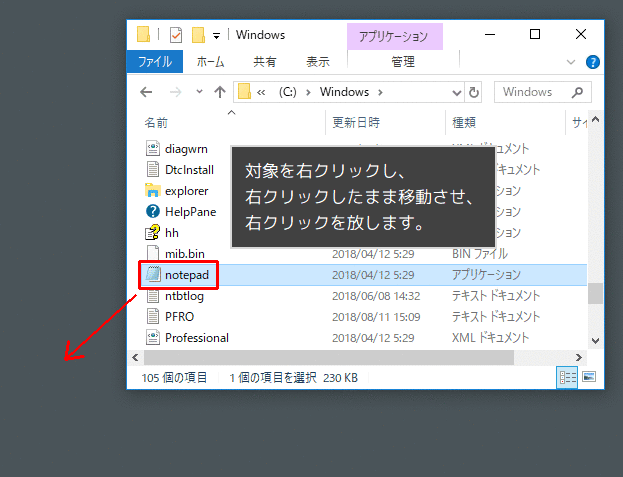
Task: Open recent locations dropdown arrow
Action: tap(196, 92)
